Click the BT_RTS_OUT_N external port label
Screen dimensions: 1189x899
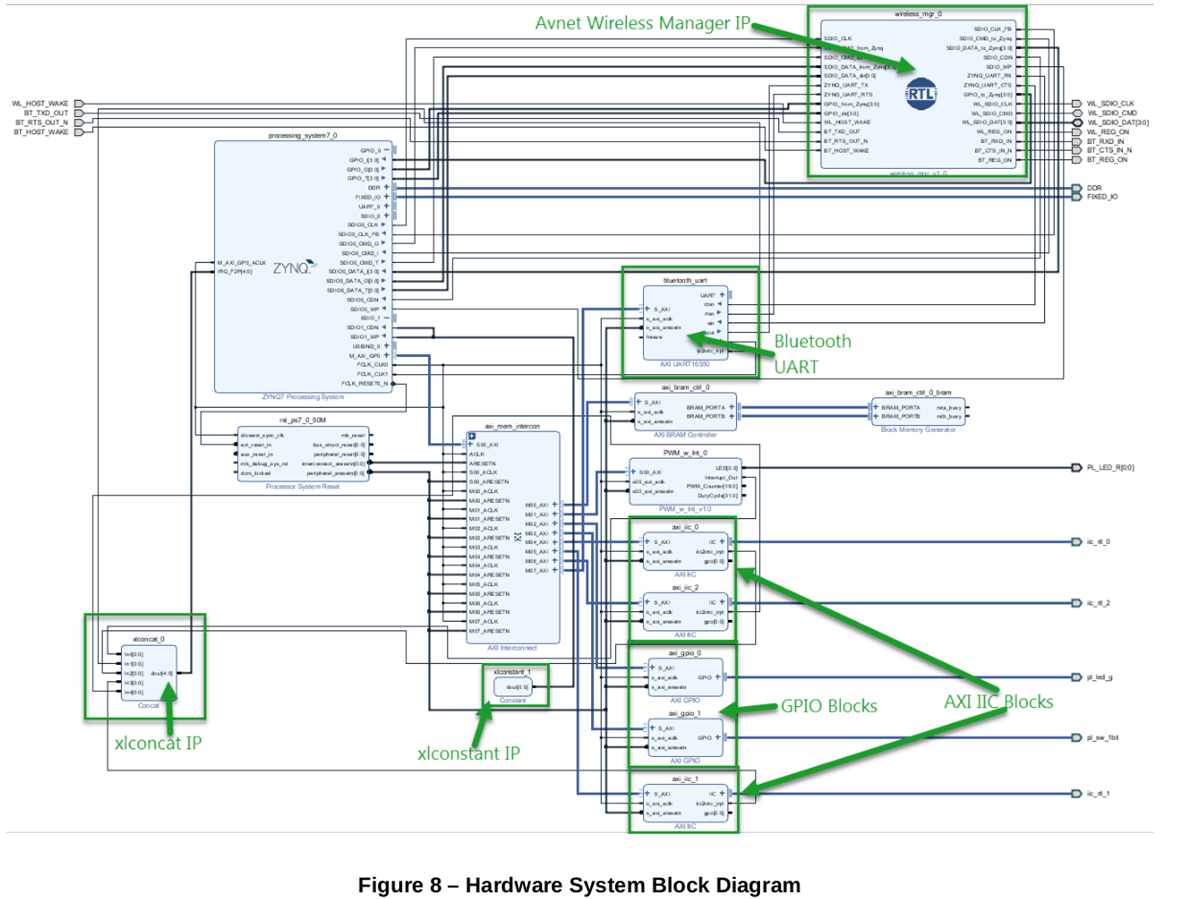42,122
